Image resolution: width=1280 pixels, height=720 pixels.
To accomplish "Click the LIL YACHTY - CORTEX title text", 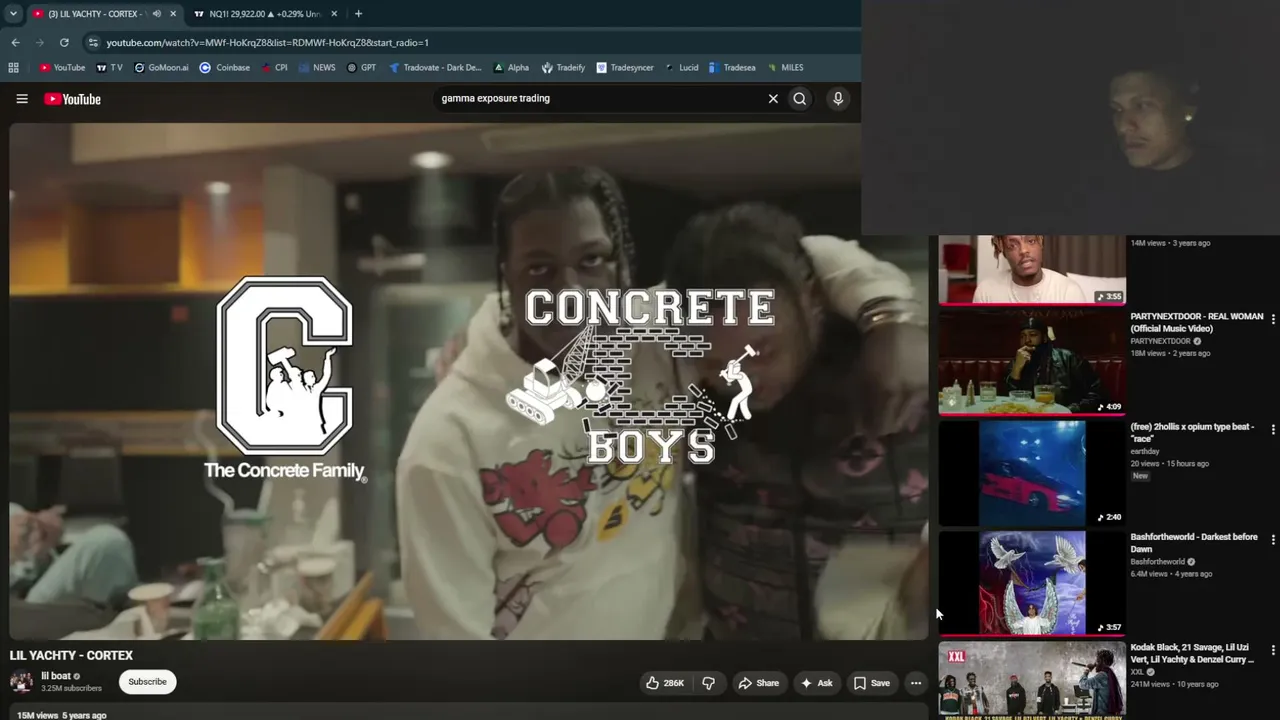I will [x=71, y=655].
